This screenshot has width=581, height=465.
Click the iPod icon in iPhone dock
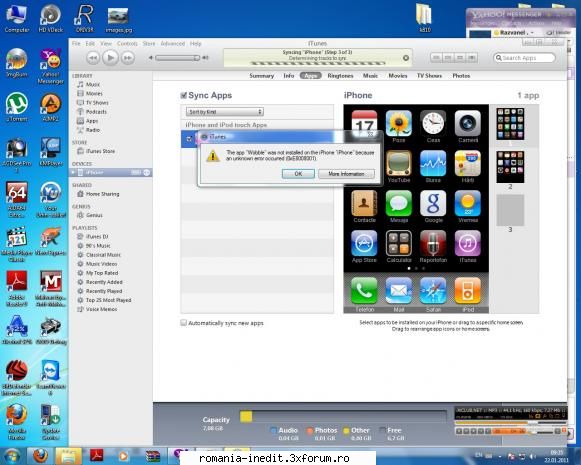468,291
